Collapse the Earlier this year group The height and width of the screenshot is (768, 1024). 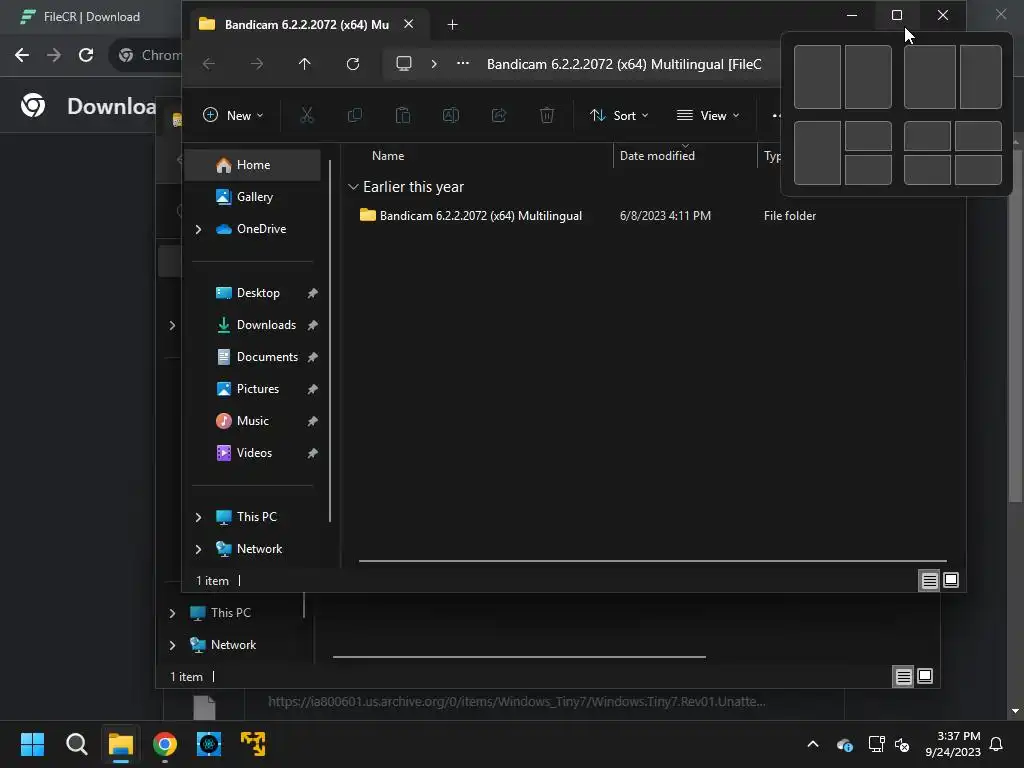353,187
